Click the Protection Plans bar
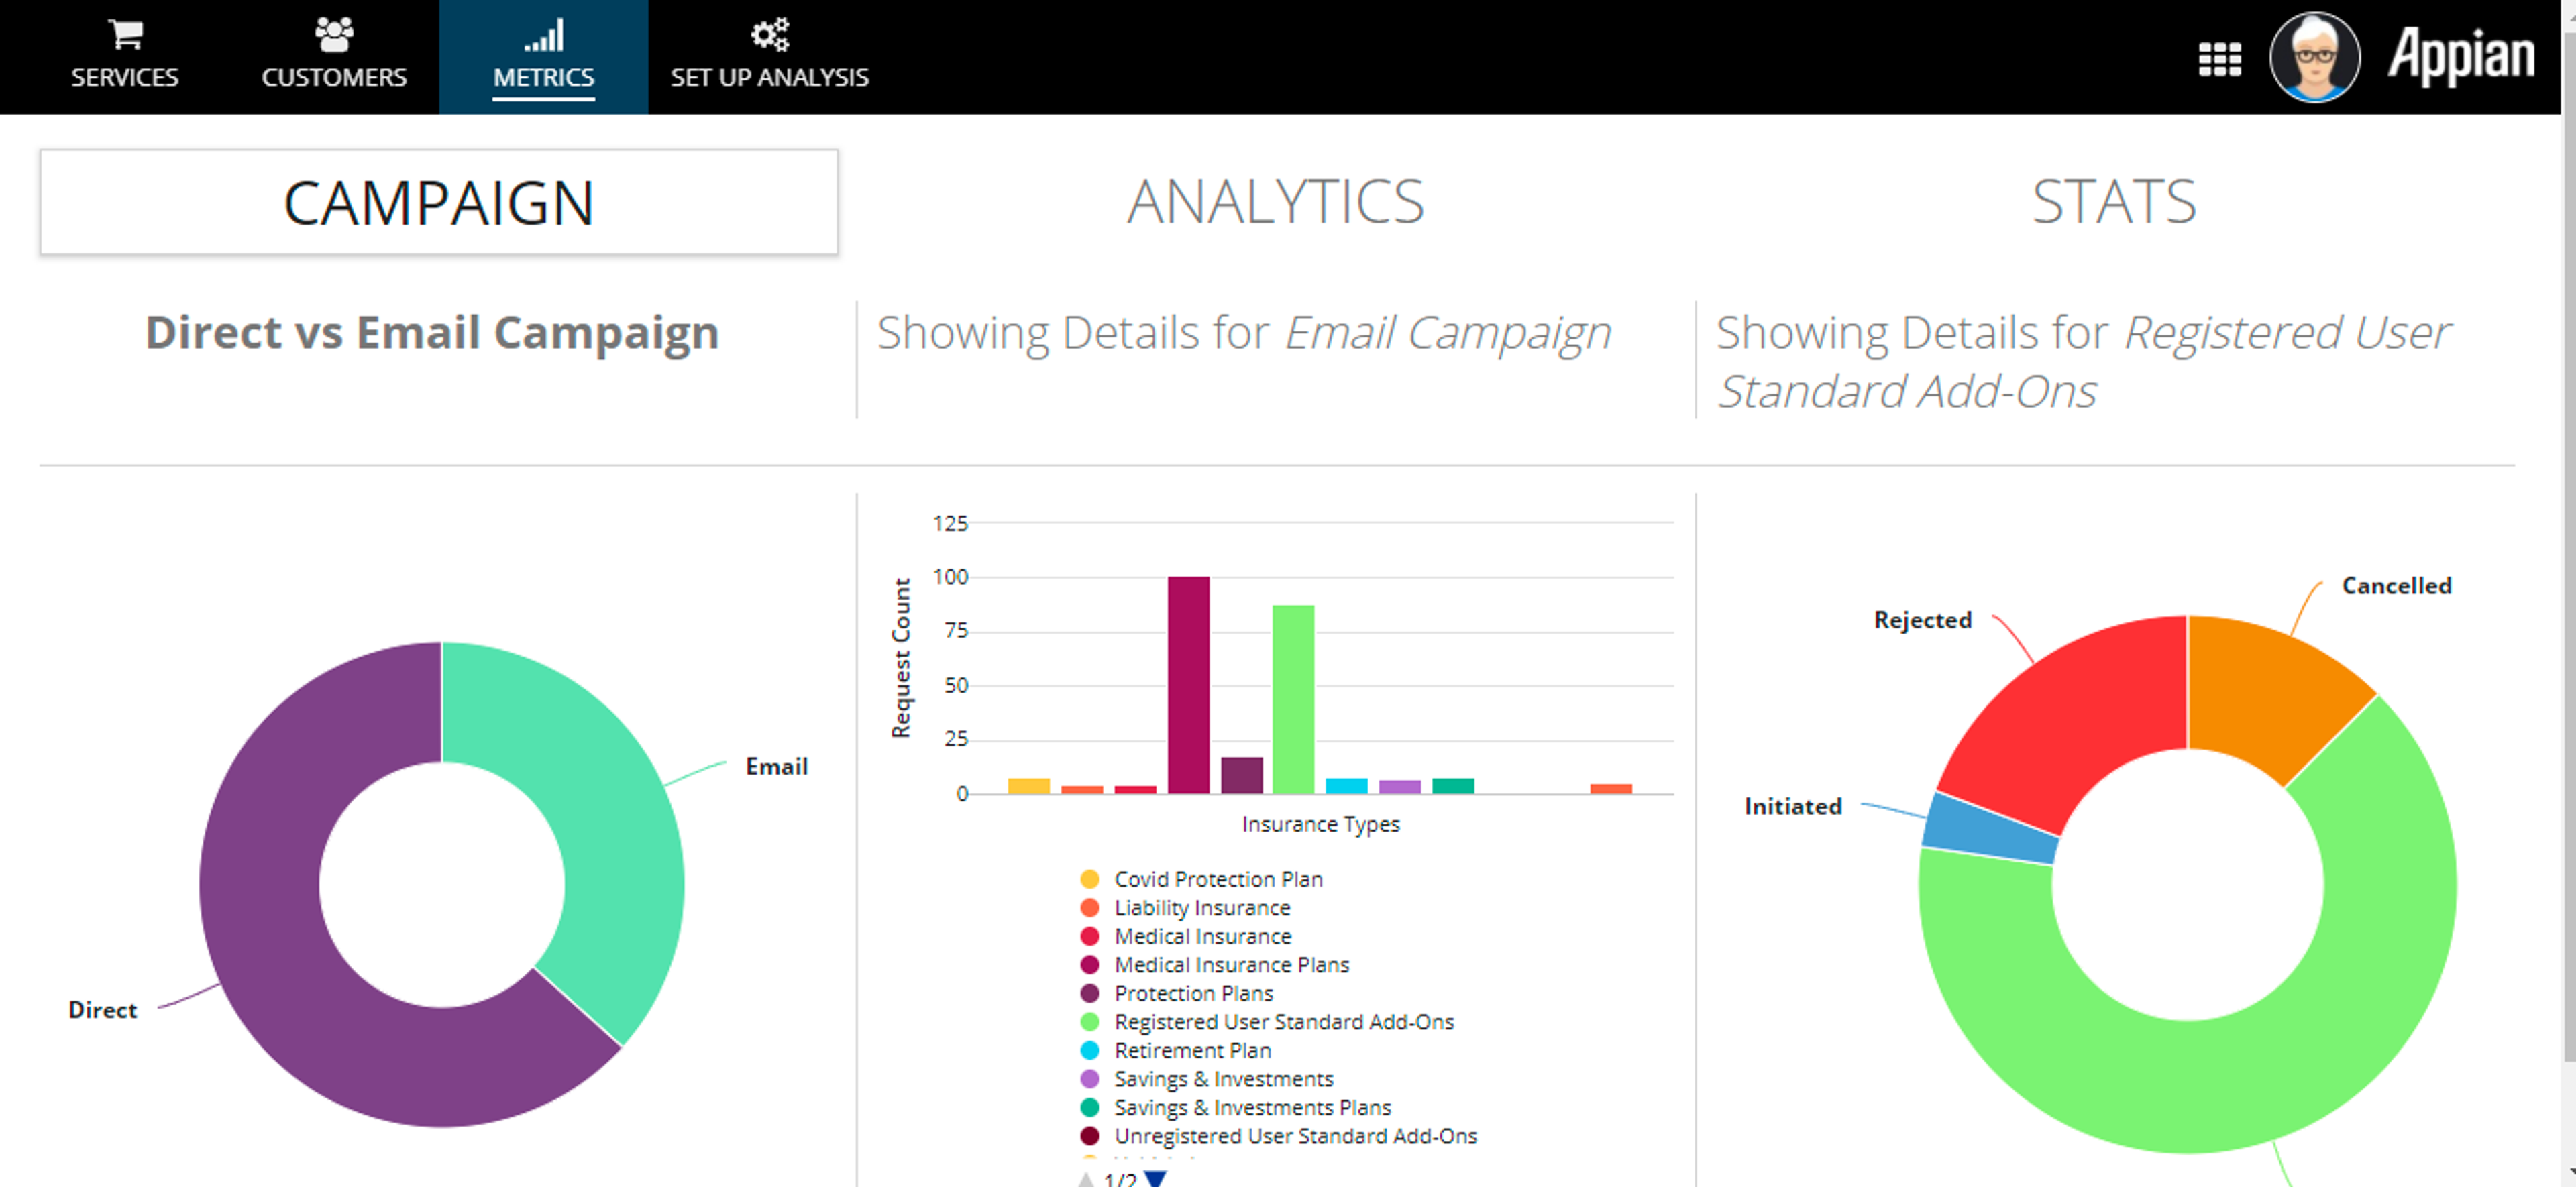This screenshot has width=2576, height=1187. pos(1242,776)
